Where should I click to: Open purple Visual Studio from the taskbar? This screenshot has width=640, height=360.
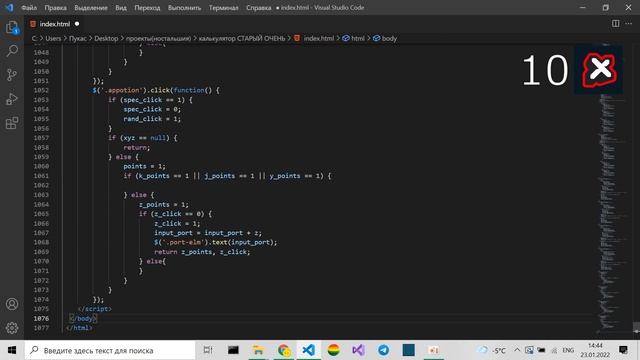pos(358,350)
